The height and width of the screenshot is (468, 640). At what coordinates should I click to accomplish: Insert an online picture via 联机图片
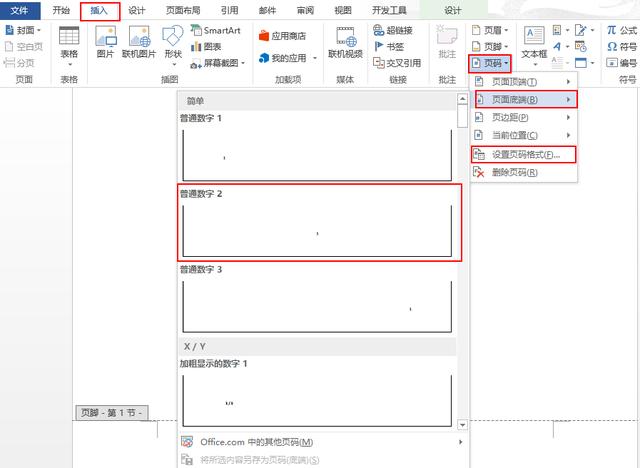(139, 42)
